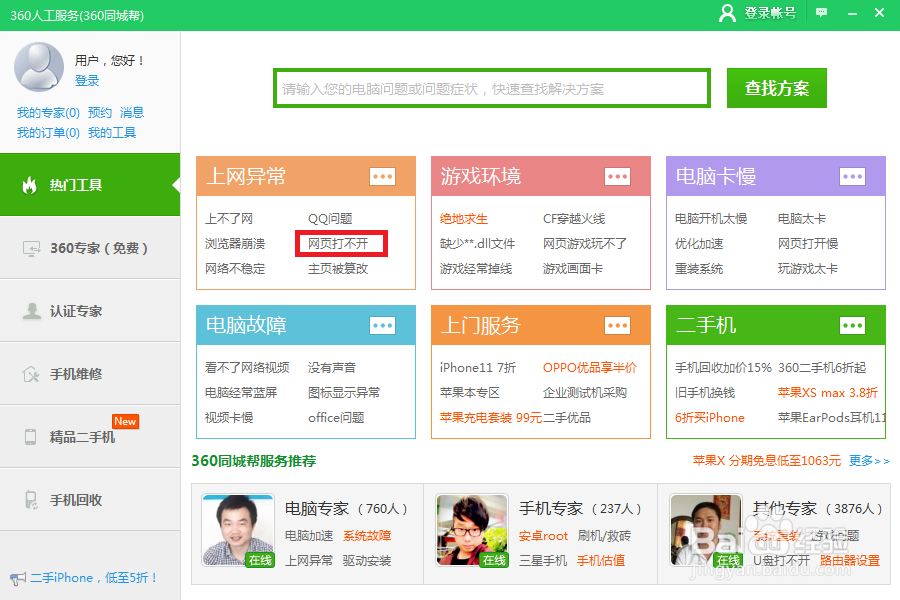Click the user avatar picture

pos(39,67)
